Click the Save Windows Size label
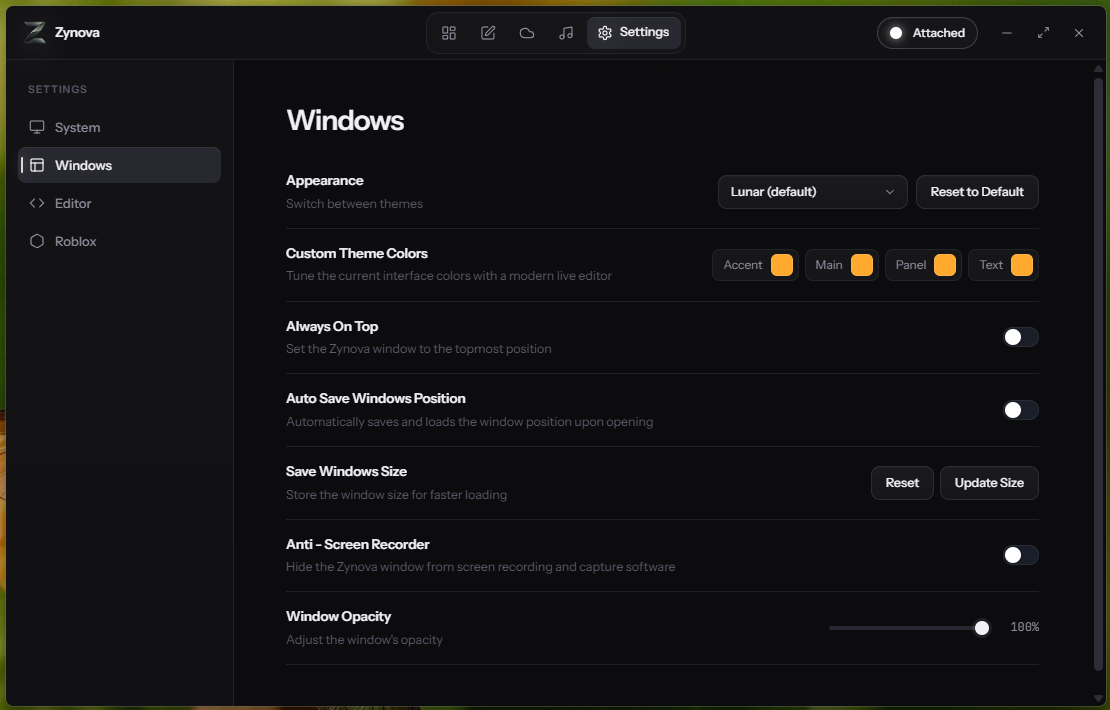The height and width of the screenshot is (710, 1110). tap(346, 471)
